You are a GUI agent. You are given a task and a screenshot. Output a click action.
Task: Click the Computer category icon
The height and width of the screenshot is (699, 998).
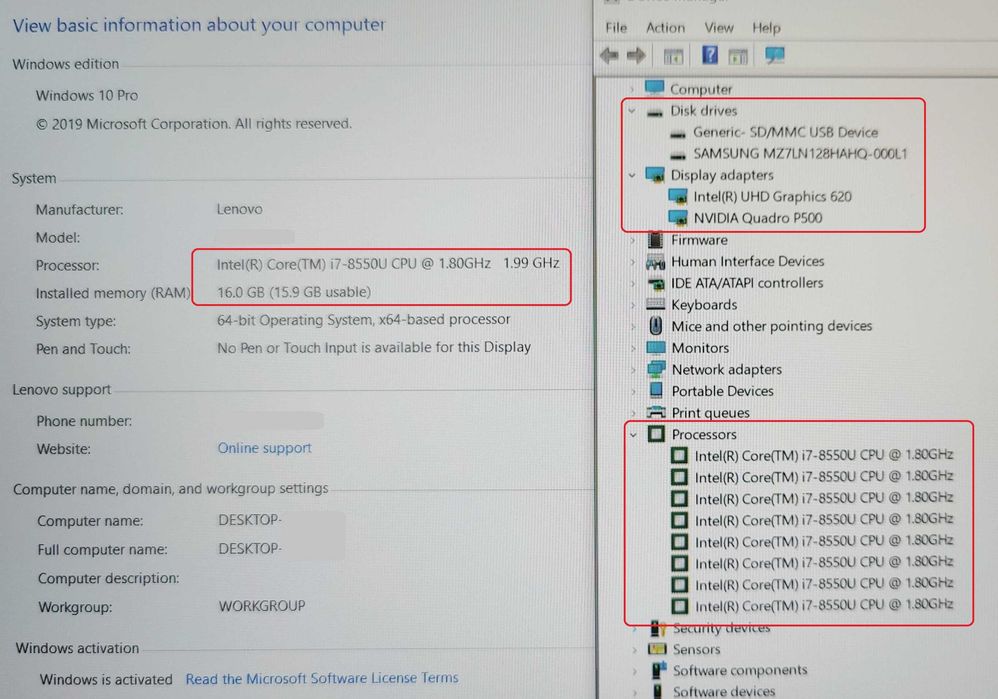pos(654,88)
